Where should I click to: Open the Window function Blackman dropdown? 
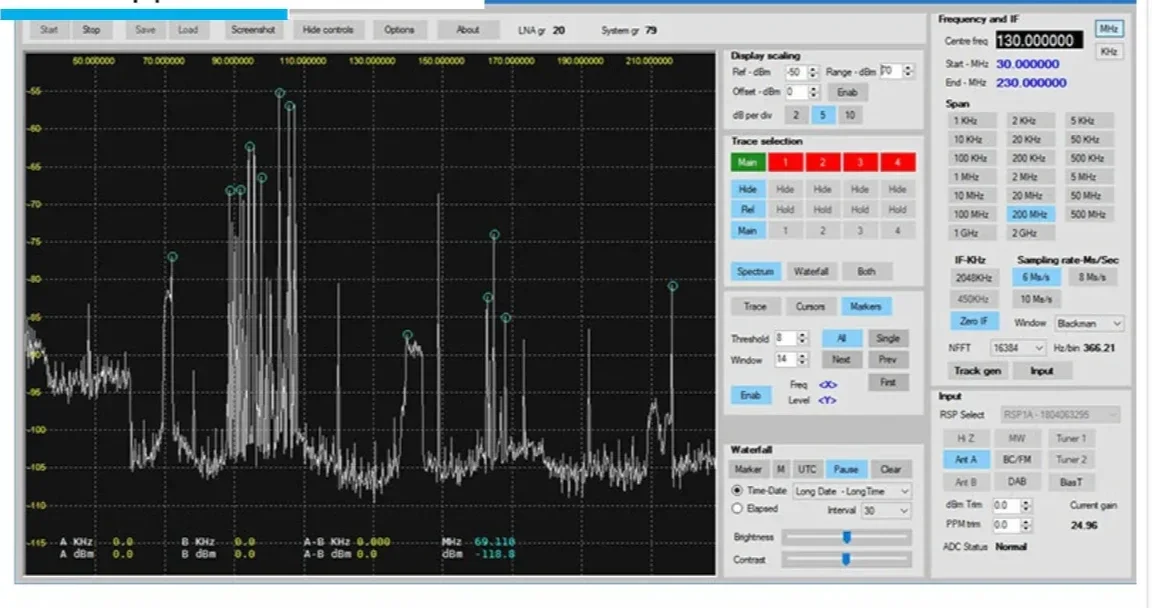coord(1088,324)
